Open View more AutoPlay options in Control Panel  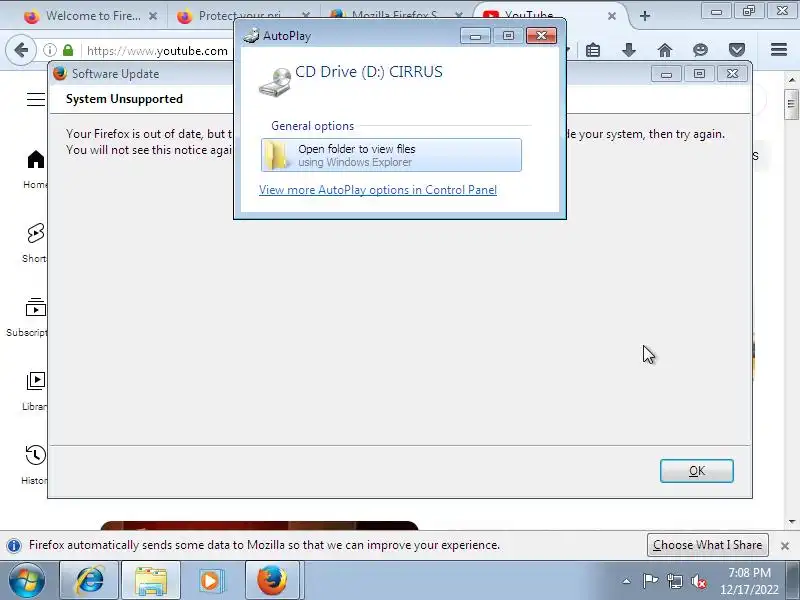[378, 190]
